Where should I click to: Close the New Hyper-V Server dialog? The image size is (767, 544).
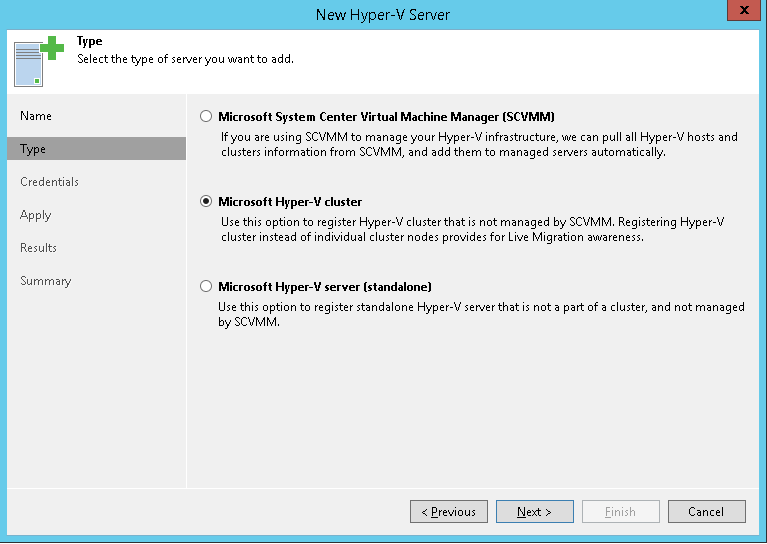(x=744, y=10)
